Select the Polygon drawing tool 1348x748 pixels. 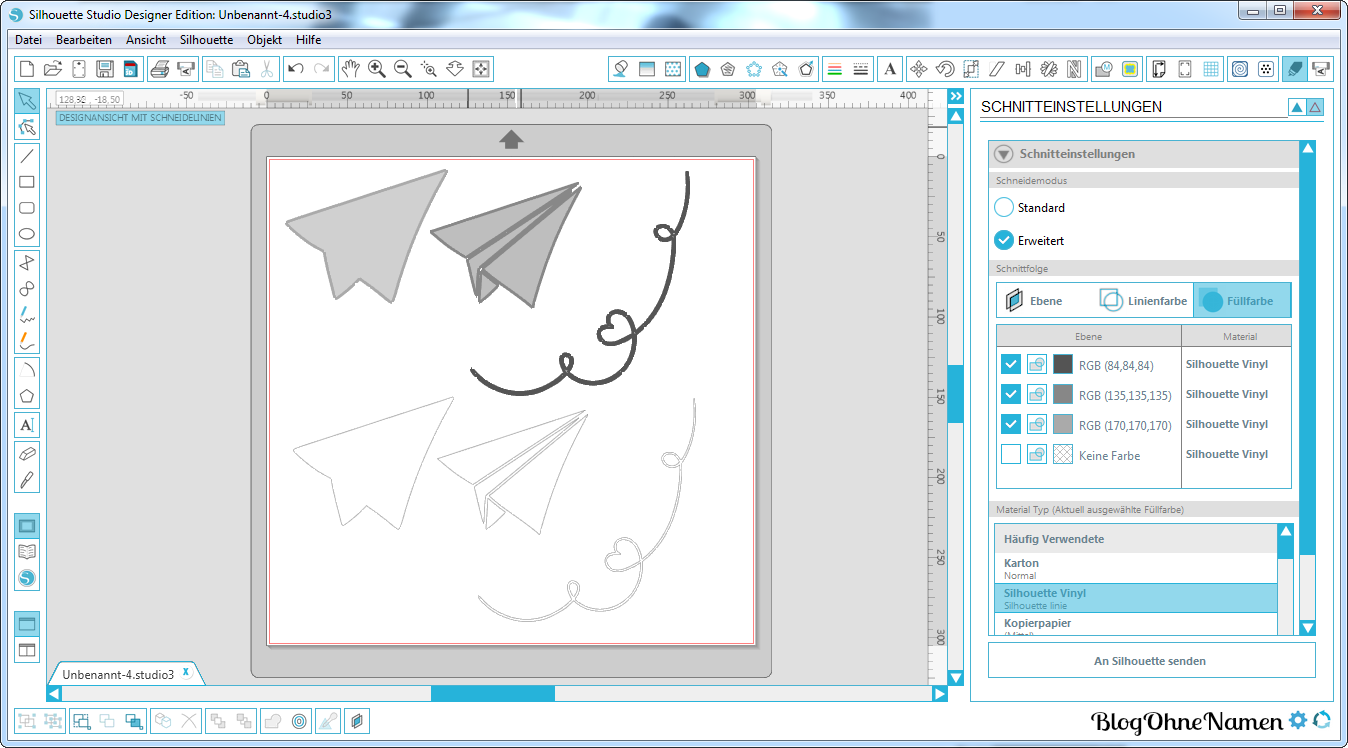coord(27,396)
